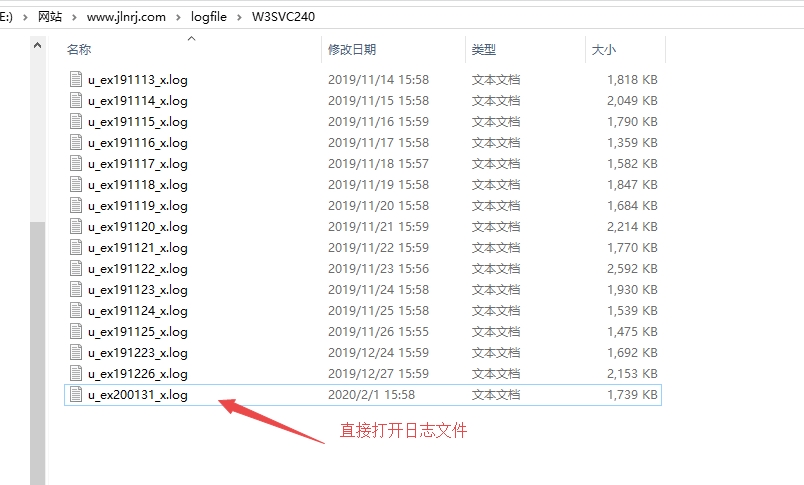Select the u_ex191116_x.log document icon

[x=75, y=142]
